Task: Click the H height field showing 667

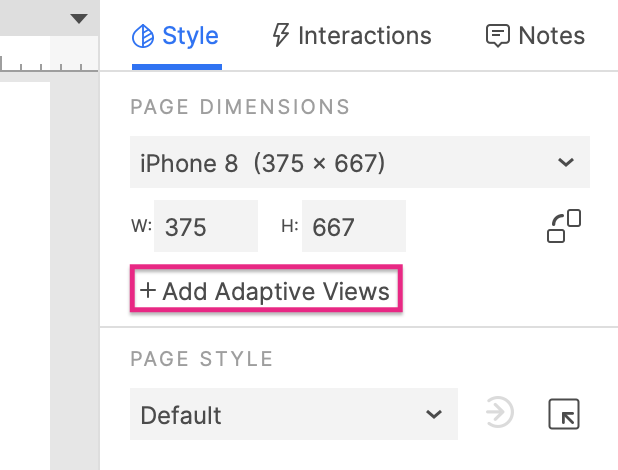Action: click(354, 226)
